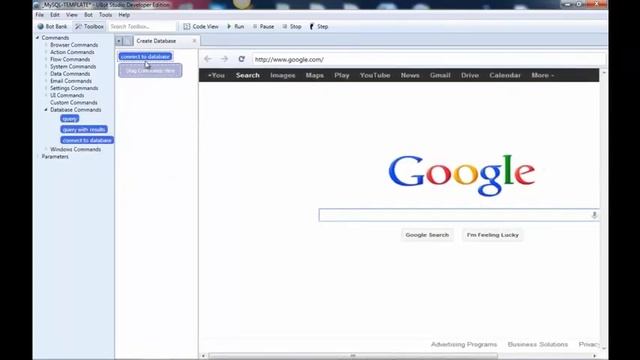Expand Data Commands category
Screen dimensions: 640x360
(x=46, y=74)
